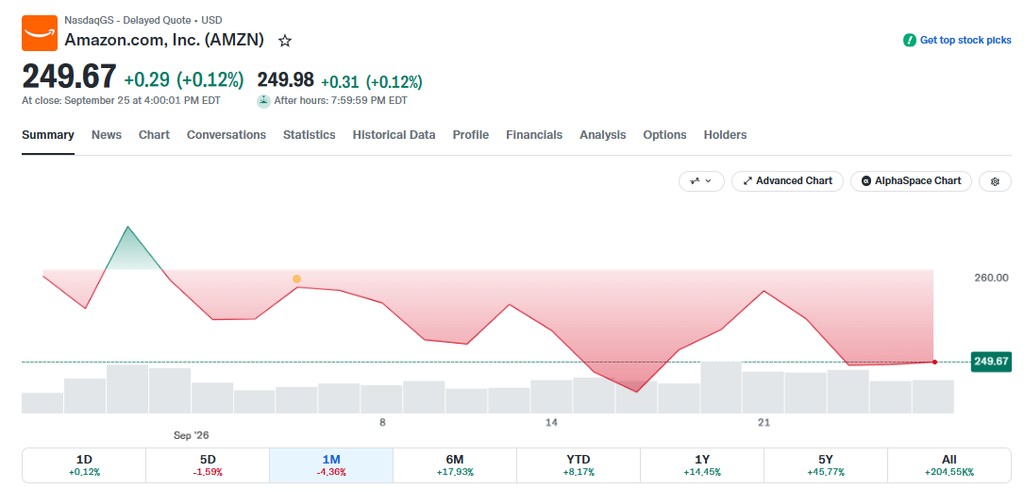Open the Options tab
Image resolution: width=1024 pixels, height=491 pixels.
665,135
